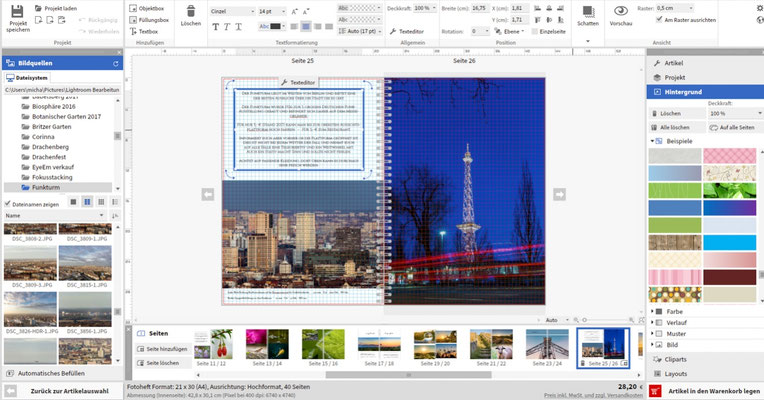Select the Drachenberg folder

pyautogui.click(x=50, y=147)
